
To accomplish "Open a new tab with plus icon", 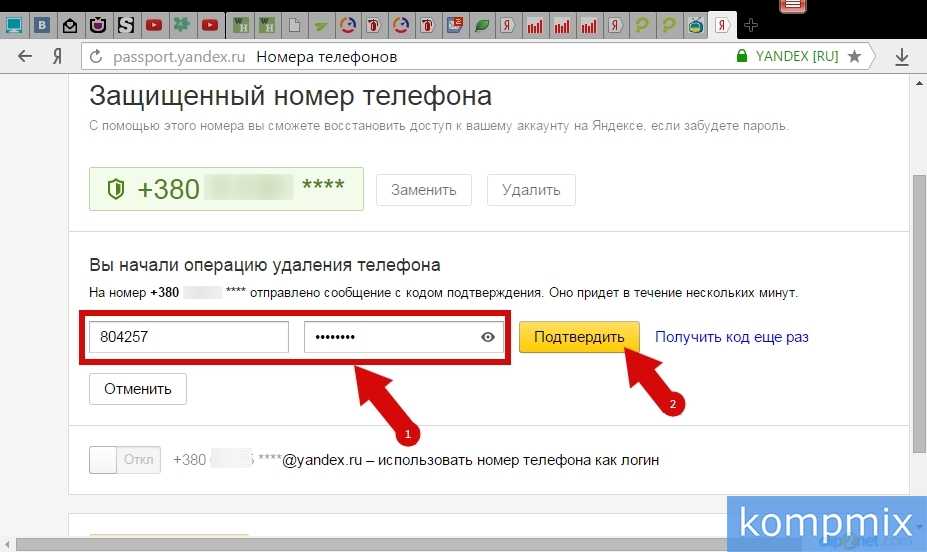I will (751, 25).
